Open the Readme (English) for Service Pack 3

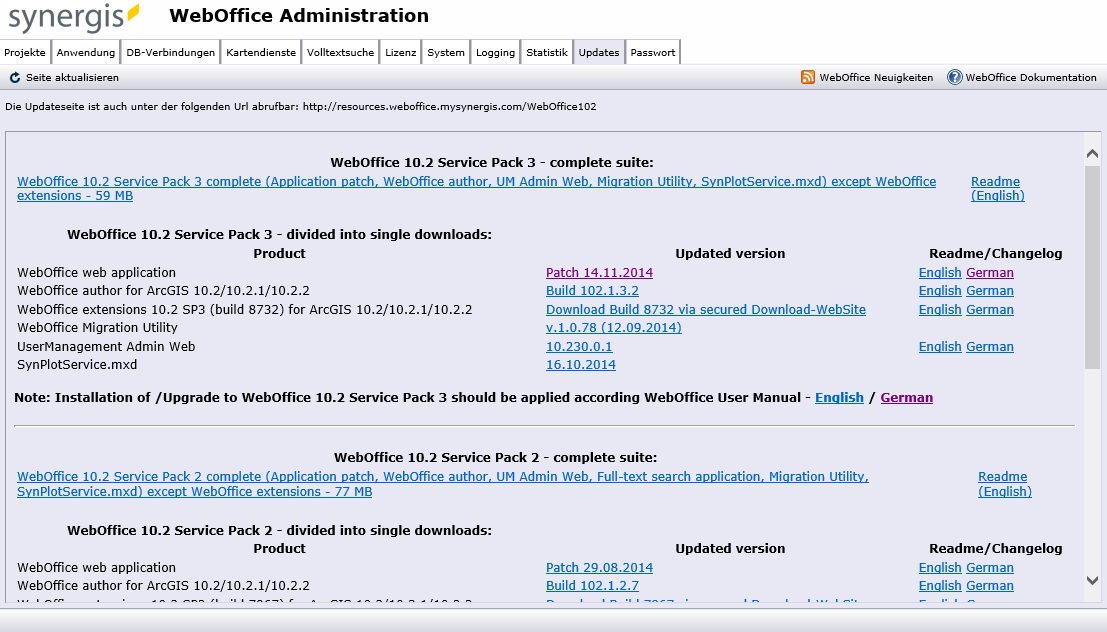coord(994,188)
